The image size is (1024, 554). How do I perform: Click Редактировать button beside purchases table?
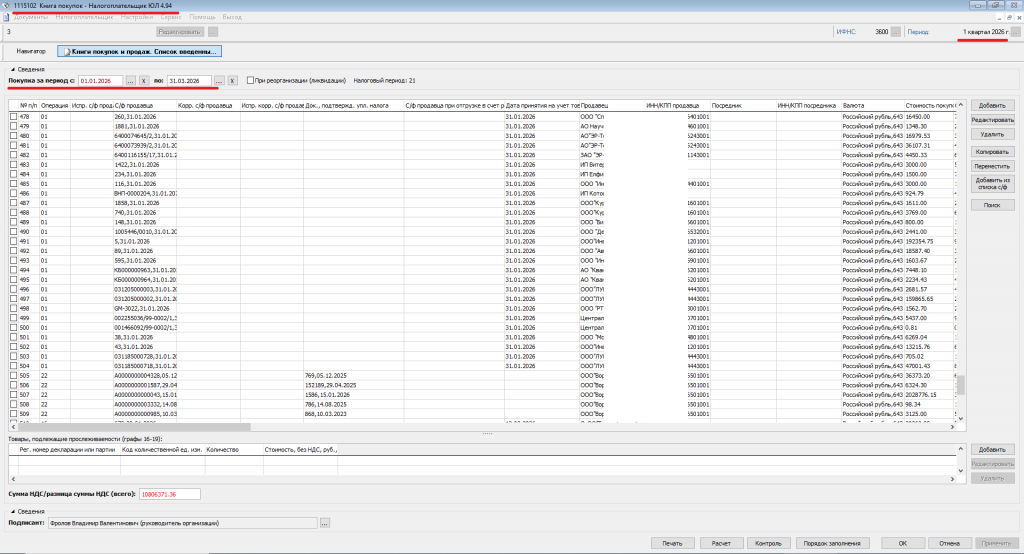(x=992, y=120)
